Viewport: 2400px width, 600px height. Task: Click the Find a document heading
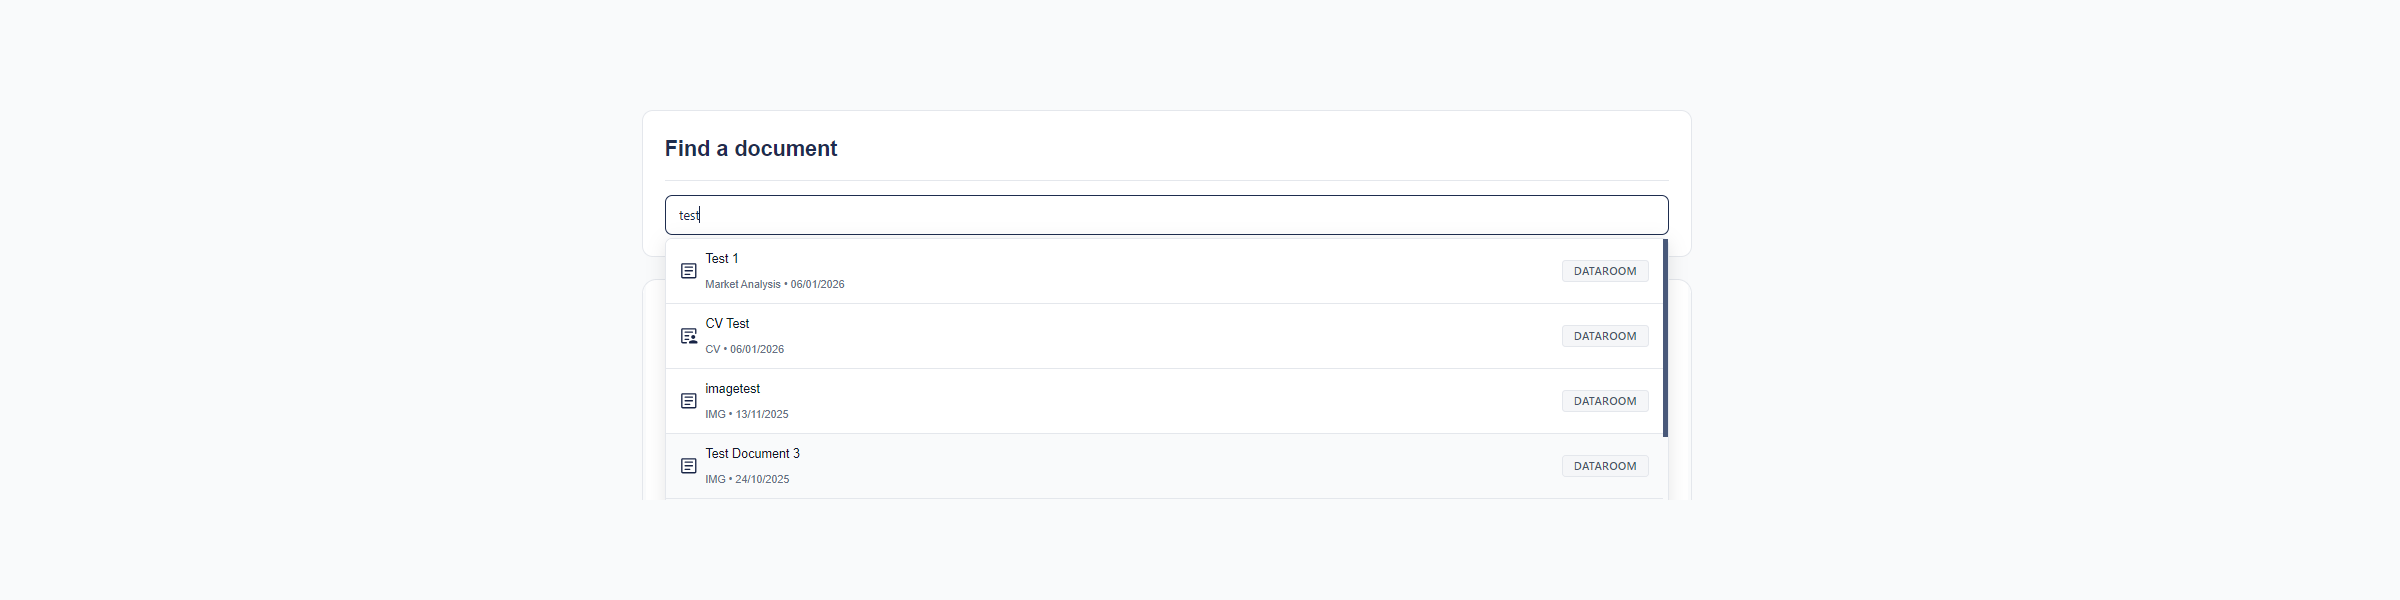[750, 148]
